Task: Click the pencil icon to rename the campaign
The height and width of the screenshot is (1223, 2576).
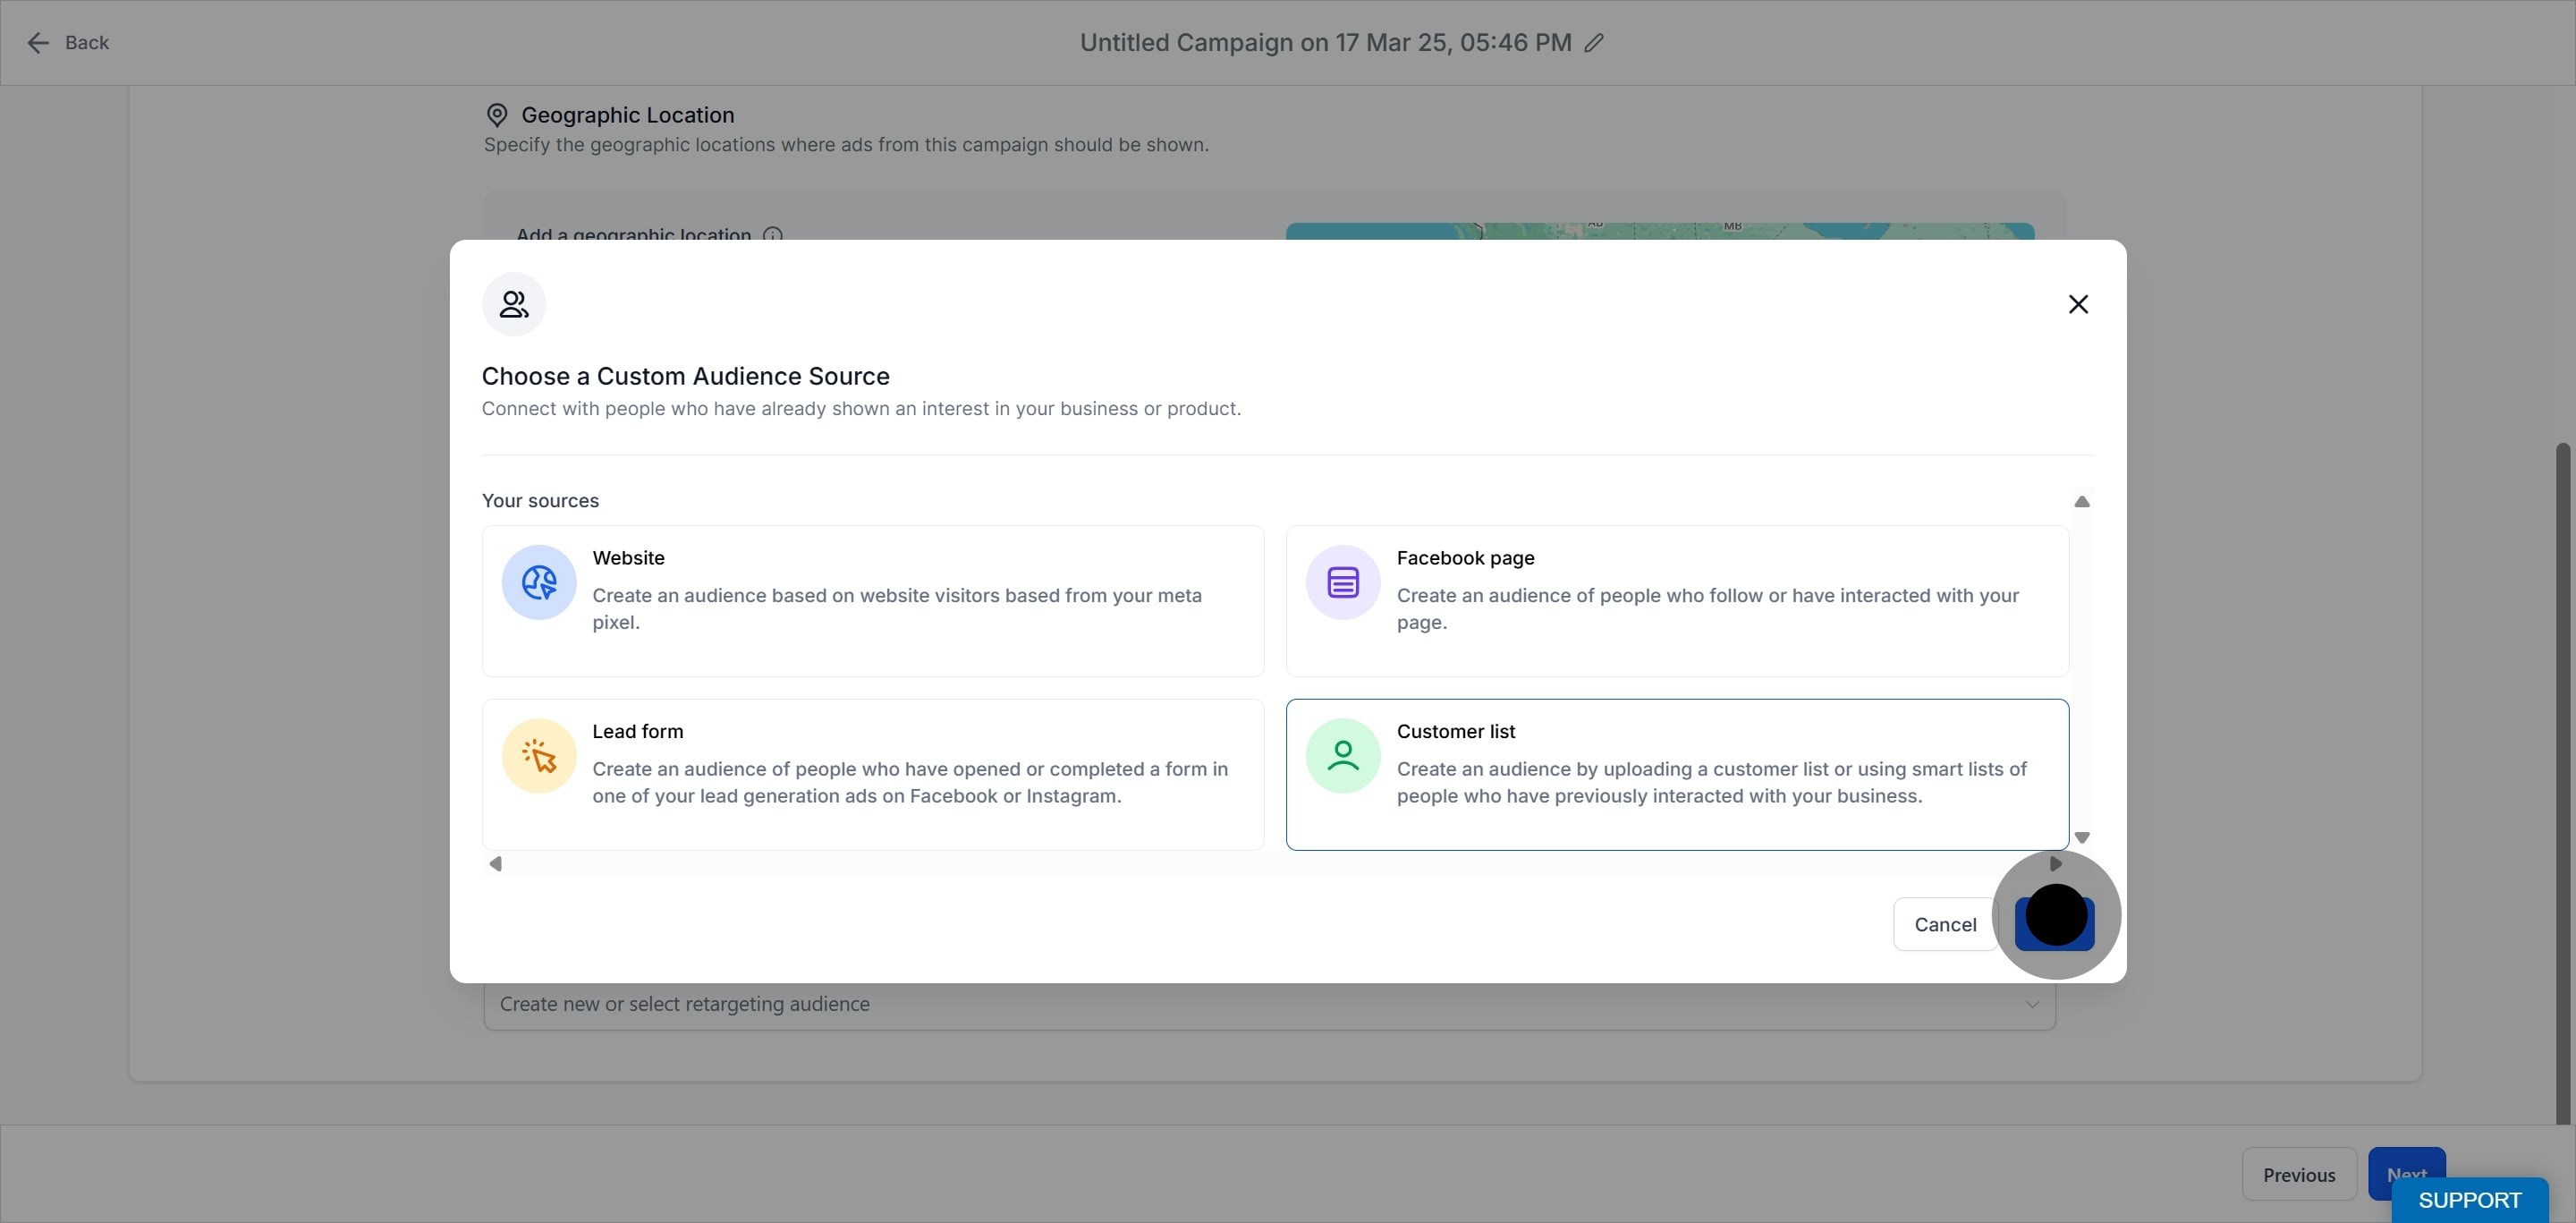Action: point(1594,43)
